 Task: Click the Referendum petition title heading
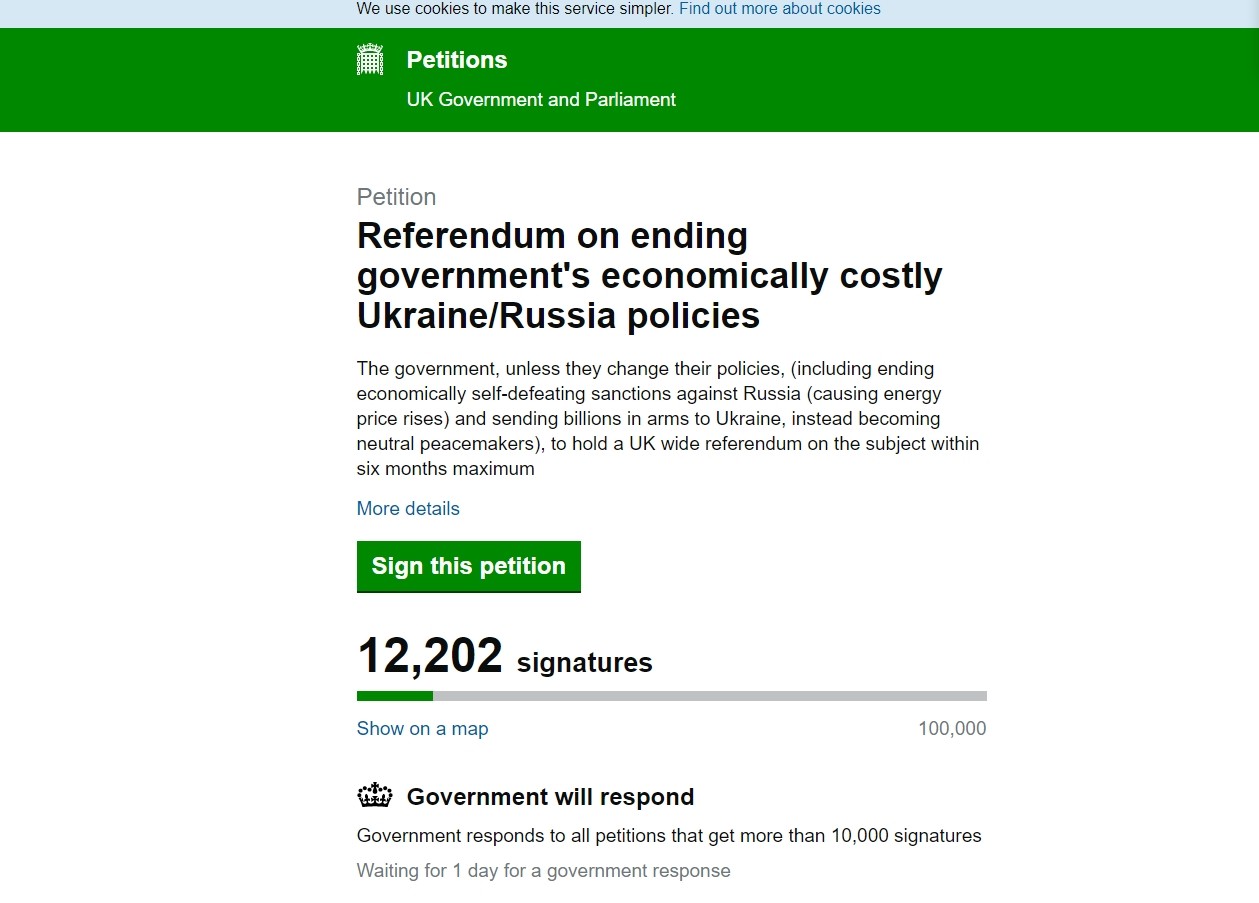(649, 276)
